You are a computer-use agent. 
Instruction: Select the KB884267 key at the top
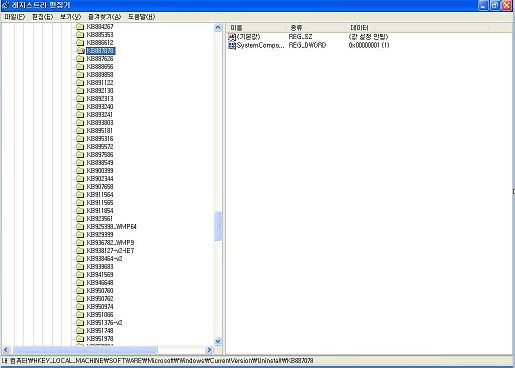100,27
